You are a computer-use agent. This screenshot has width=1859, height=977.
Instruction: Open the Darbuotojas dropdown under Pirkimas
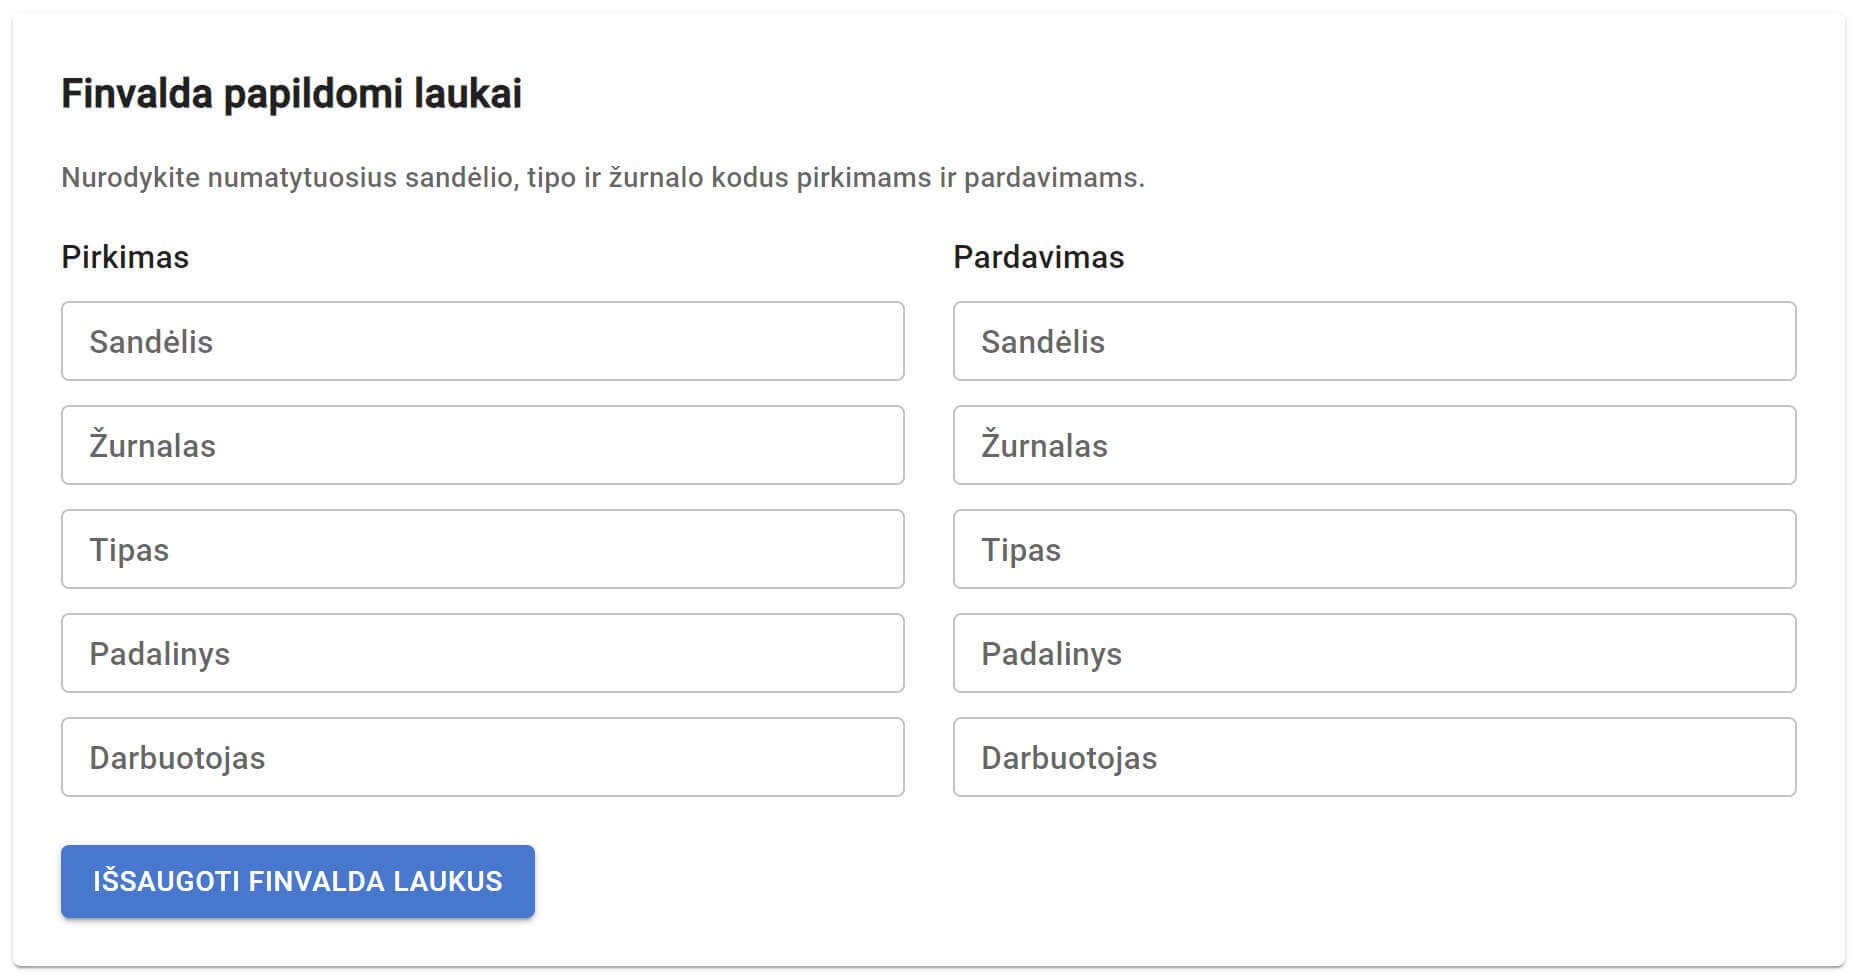(x=483, y=757)
